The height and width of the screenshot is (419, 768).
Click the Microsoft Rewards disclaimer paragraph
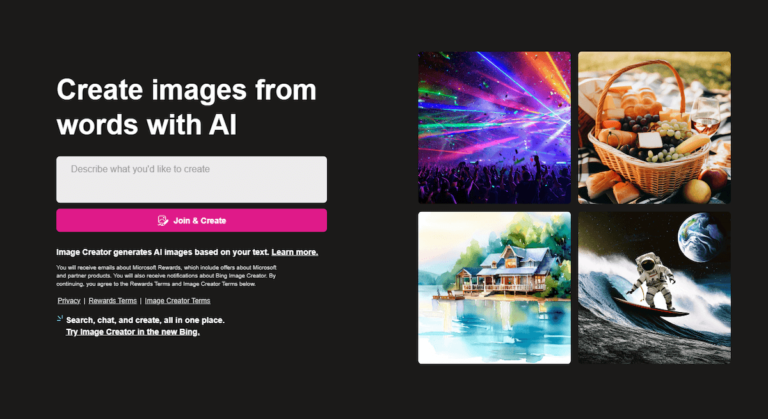167,275
